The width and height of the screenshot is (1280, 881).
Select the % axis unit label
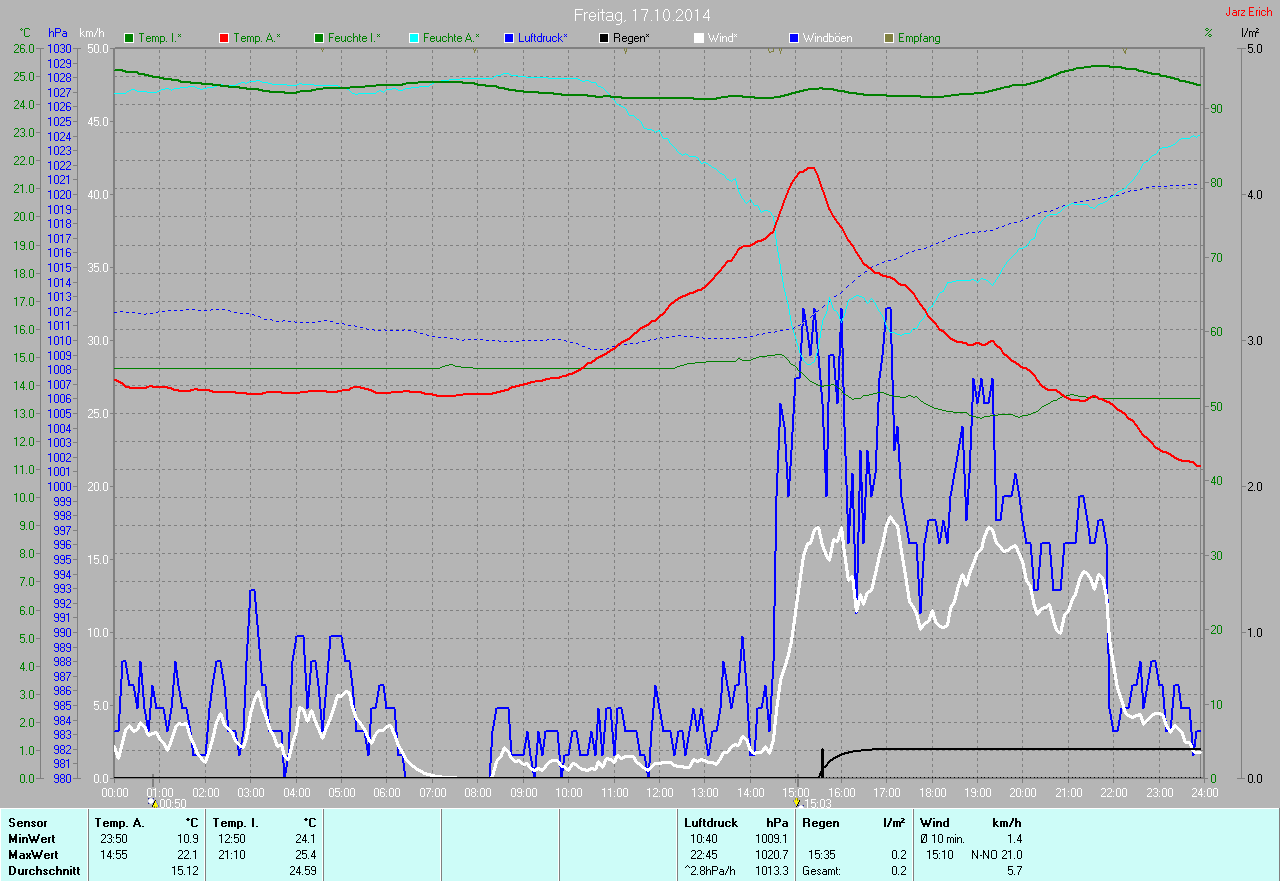click(1208, 33)
